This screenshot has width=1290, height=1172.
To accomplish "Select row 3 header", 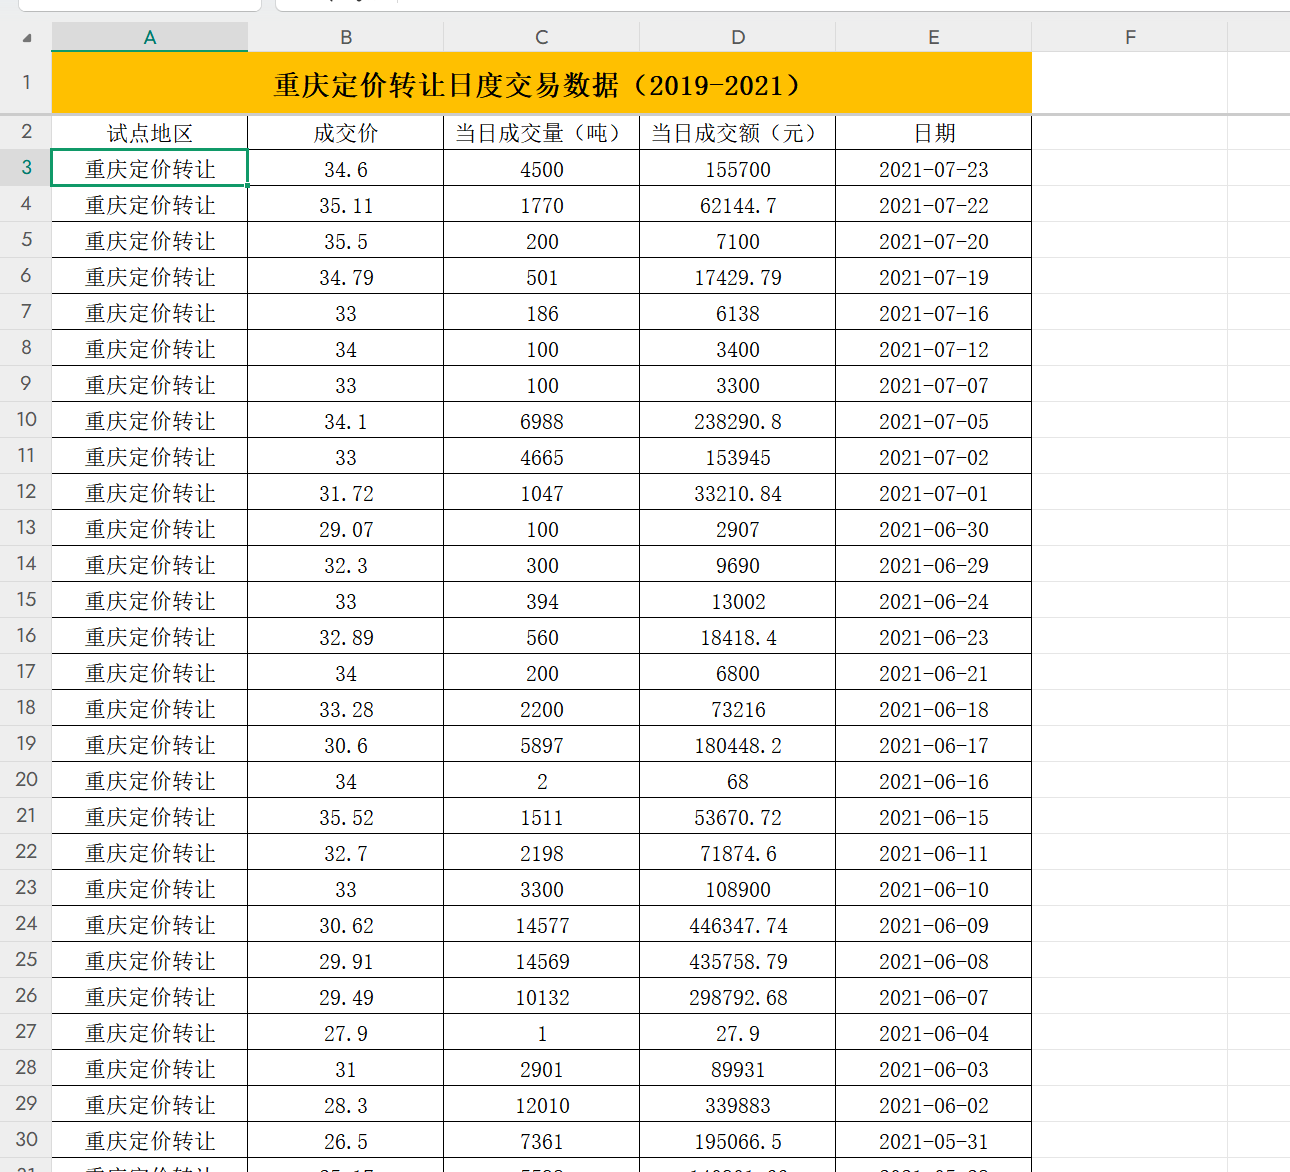I will [26, 168].
